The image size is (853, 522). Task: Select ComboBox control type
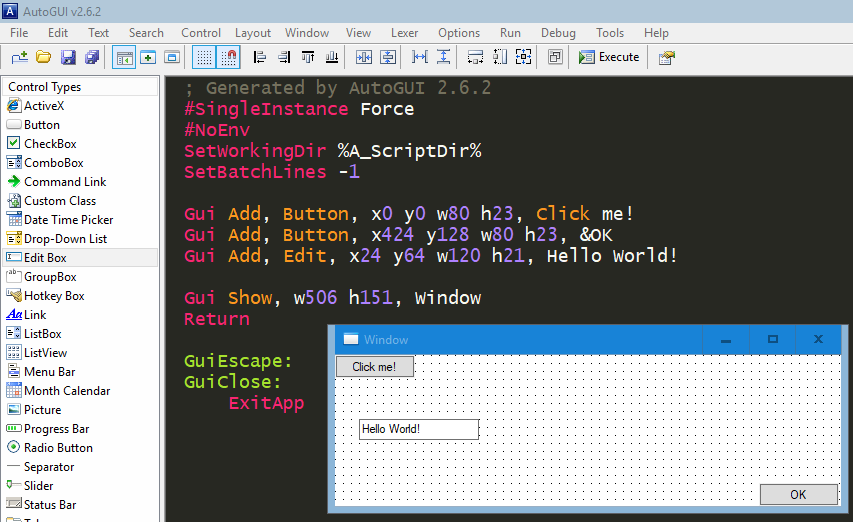pyautogui.click(x=81, y=163)
